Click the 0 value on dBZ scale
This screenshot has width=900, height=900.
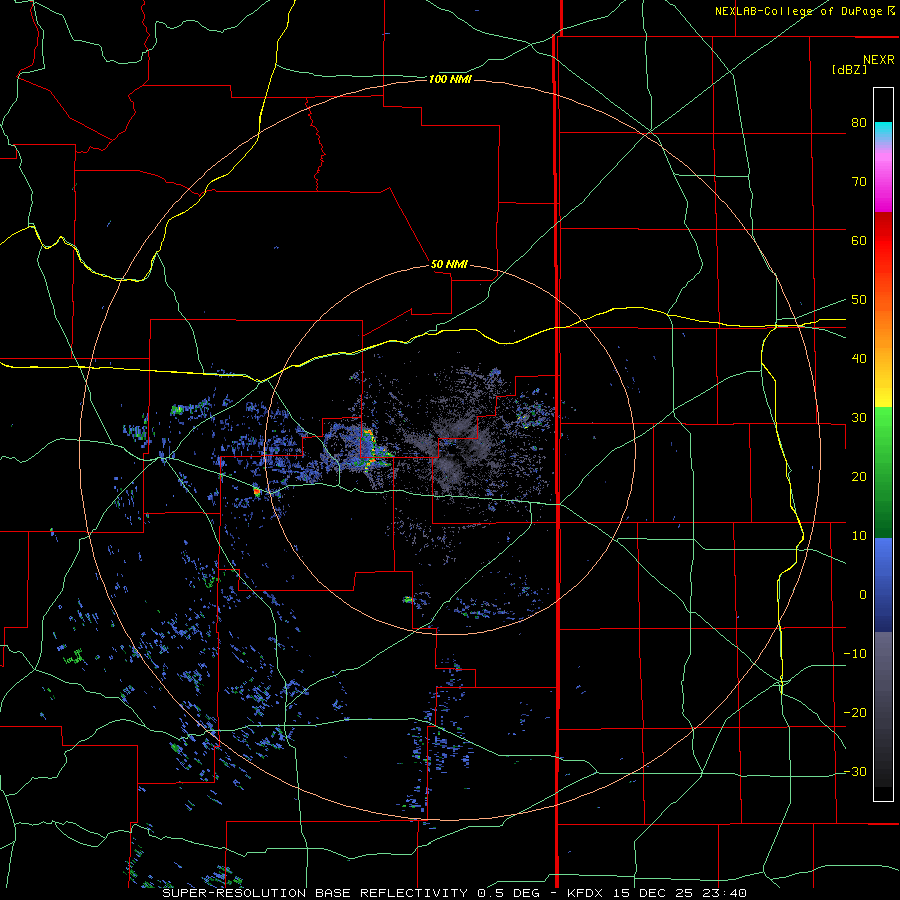coord(863,595)
